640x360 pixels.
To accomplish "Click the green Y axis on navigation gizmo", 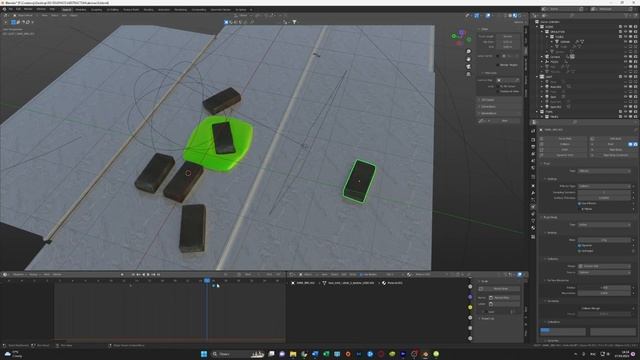I will [x=454, y=36].
